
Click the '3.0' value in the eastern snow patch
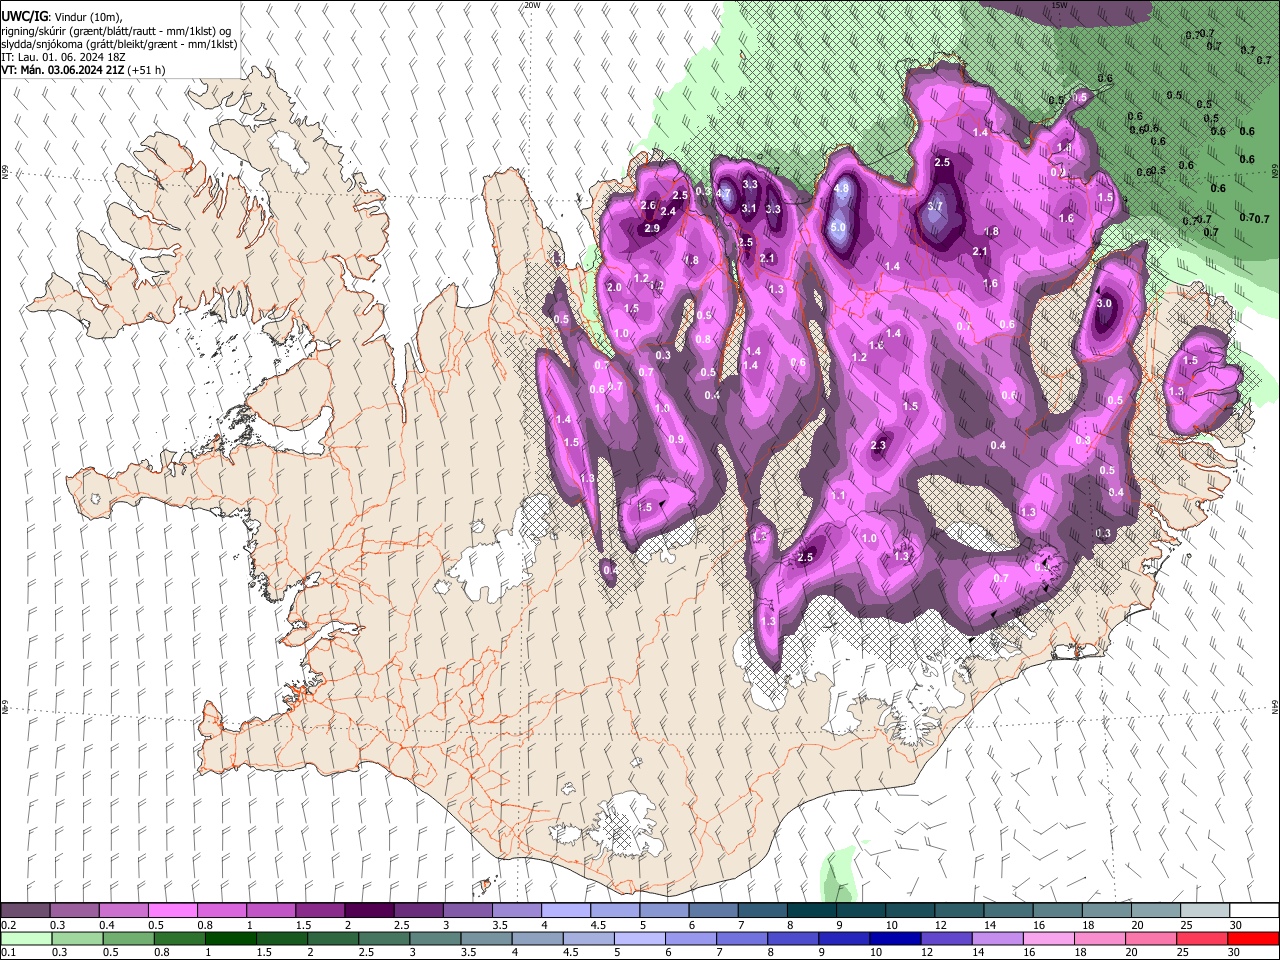[x=1104, y=303]
